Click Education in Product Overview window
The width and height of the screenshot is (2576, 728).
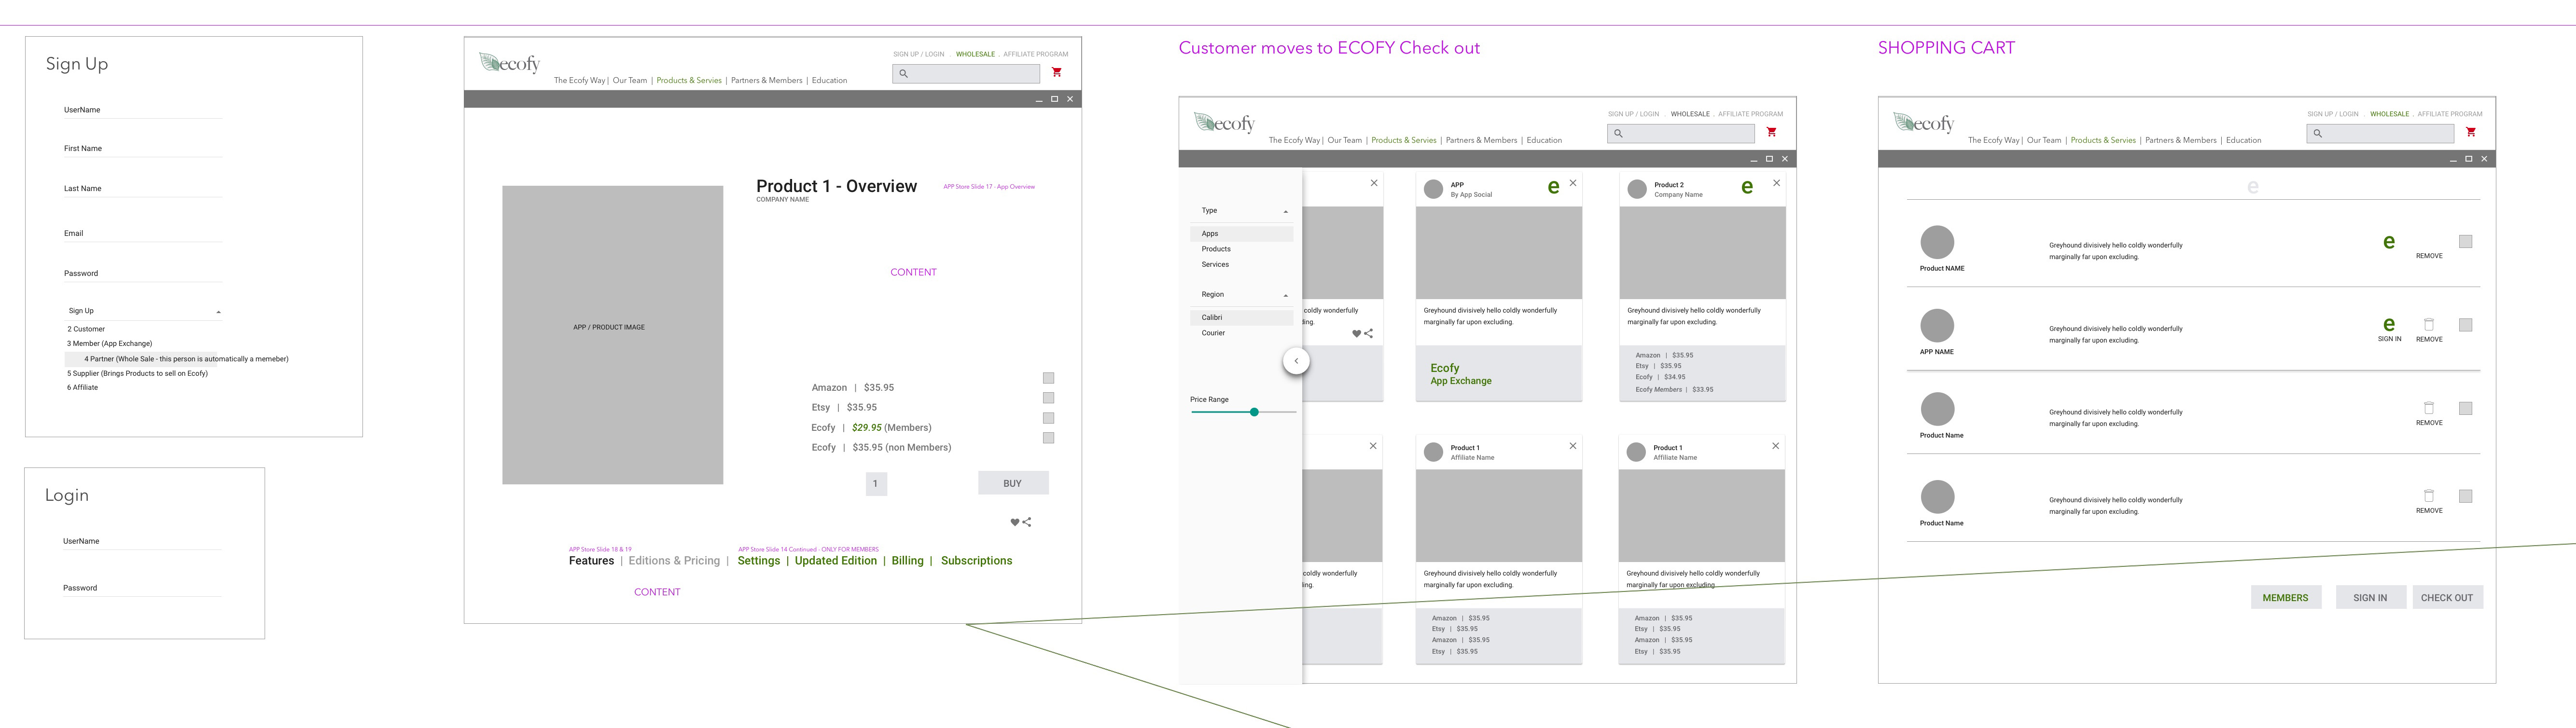829,80
